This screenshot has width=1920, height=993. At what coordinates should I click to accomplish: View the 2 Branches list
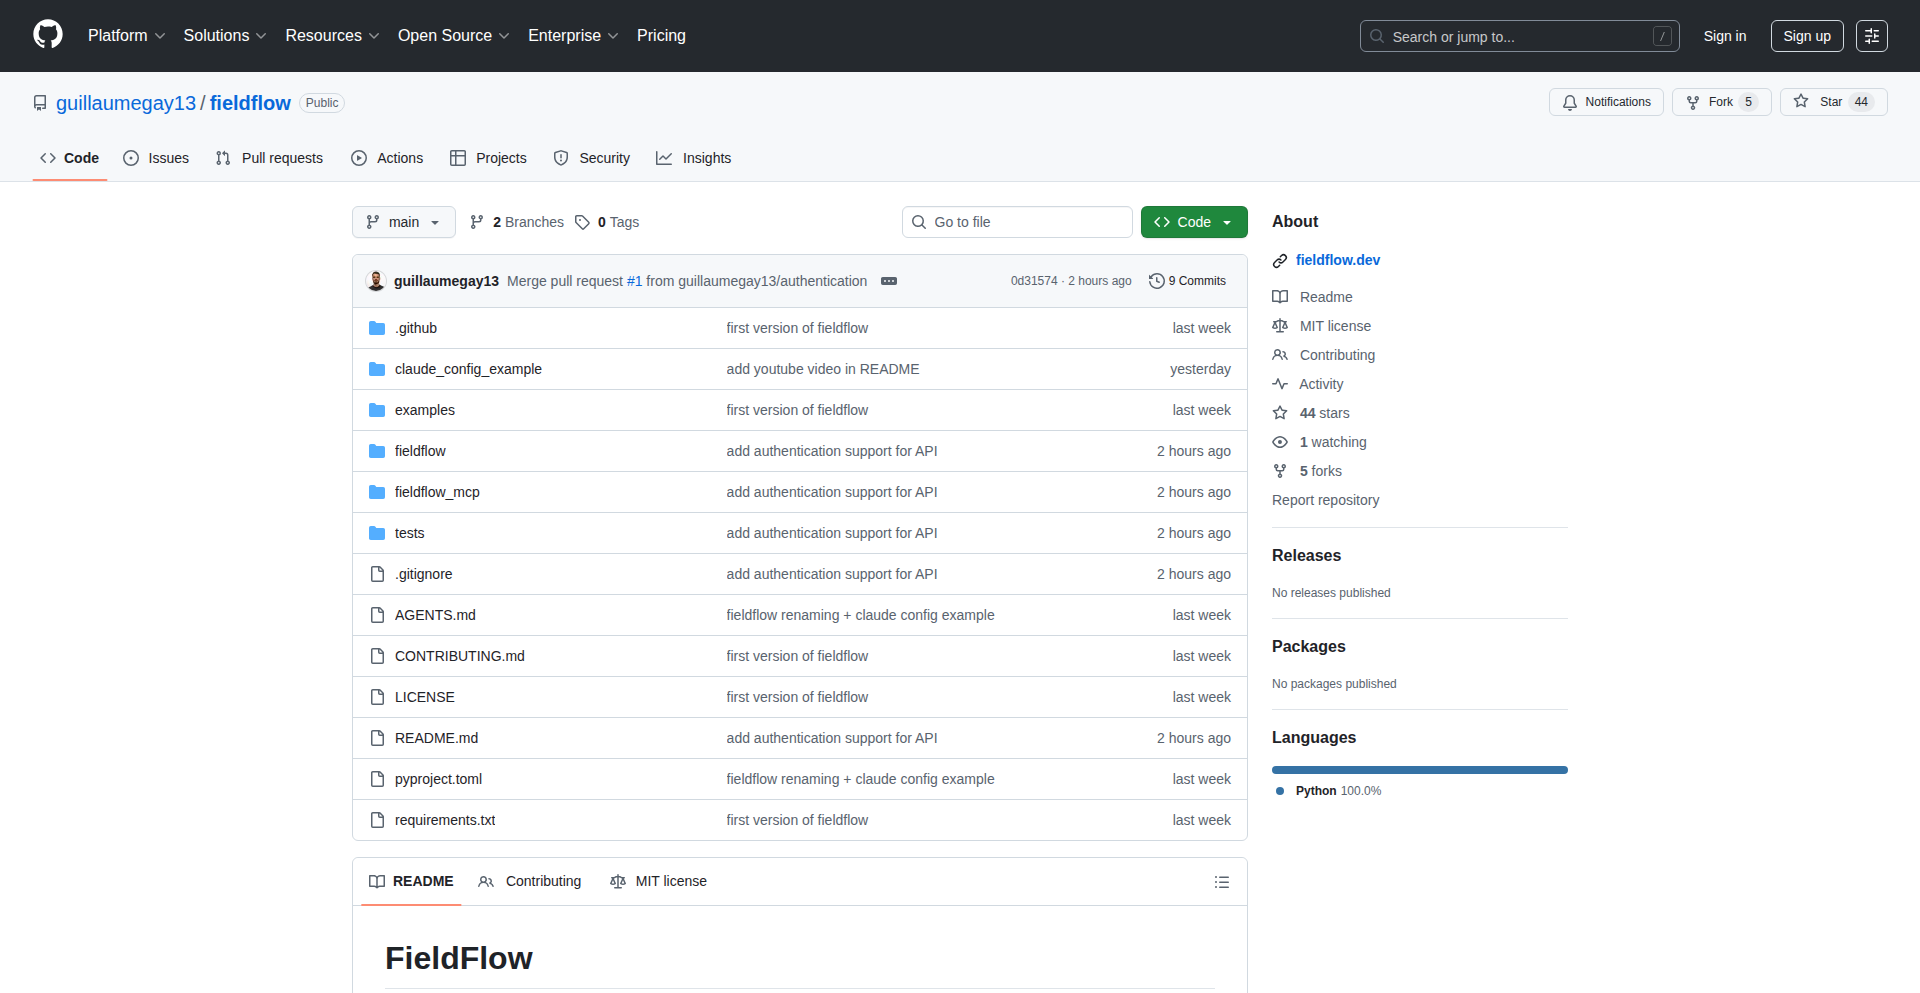coord(517,222)
